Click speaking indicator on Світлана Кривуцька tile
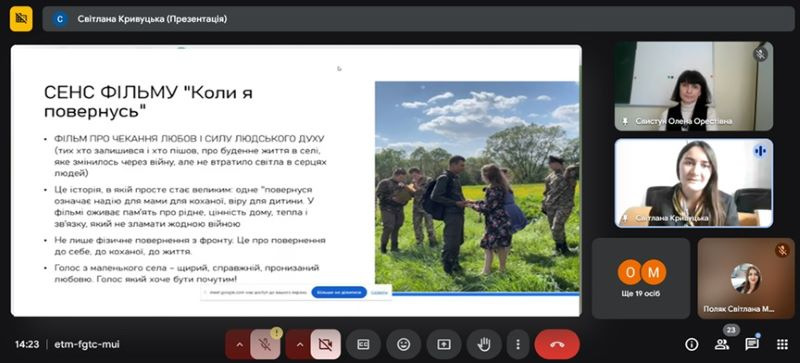This screenshot has height=363, width=800. tap(760, 151)
